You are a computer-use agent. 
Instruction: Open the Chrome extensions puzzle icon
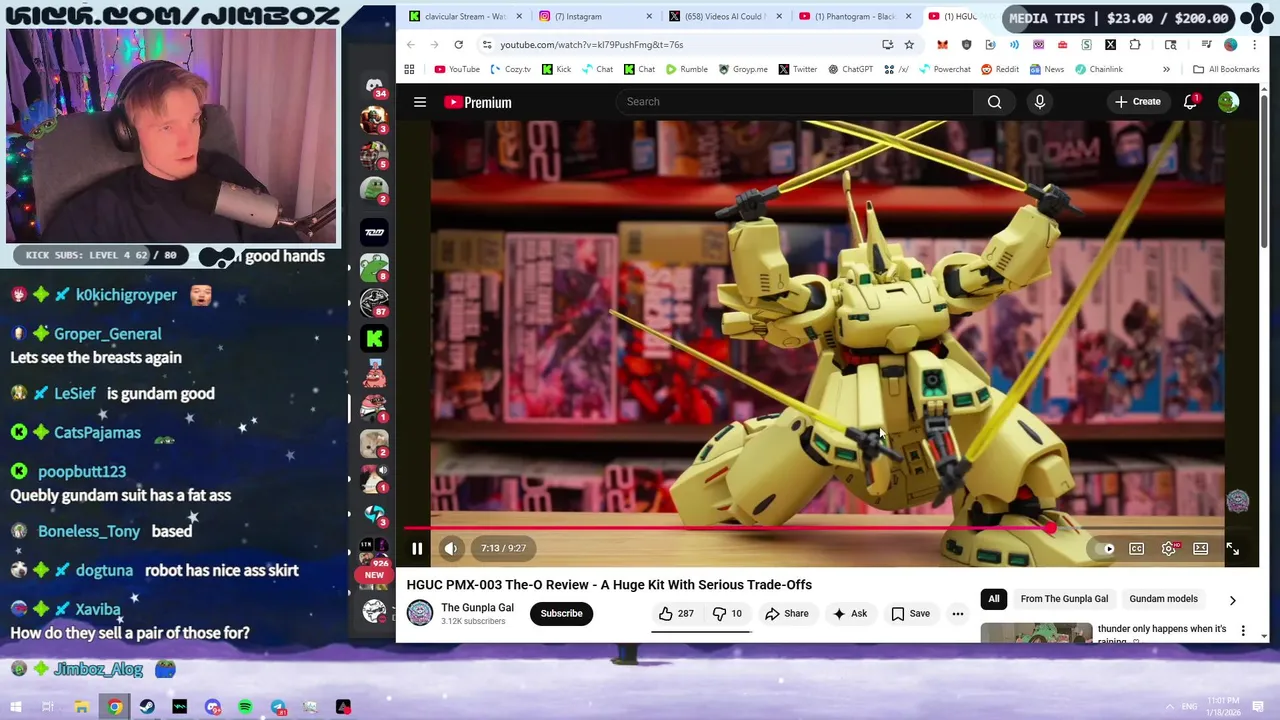[1135, 45]
